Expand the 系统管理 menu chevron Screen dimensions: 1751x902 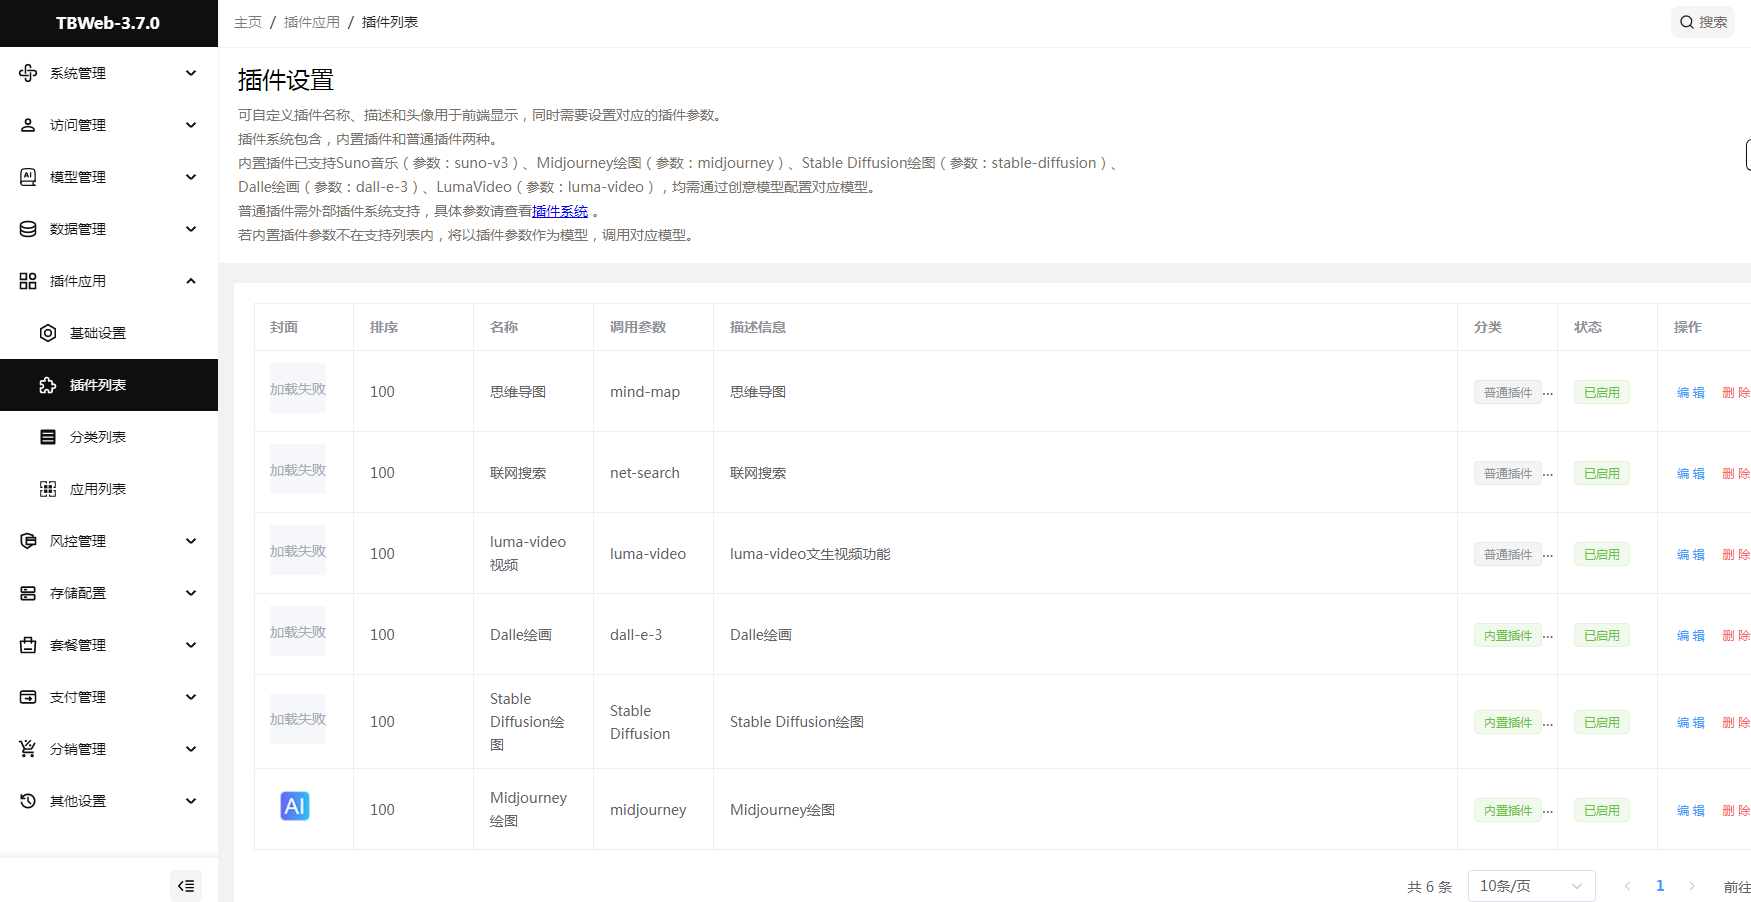[x=191, y=73]
